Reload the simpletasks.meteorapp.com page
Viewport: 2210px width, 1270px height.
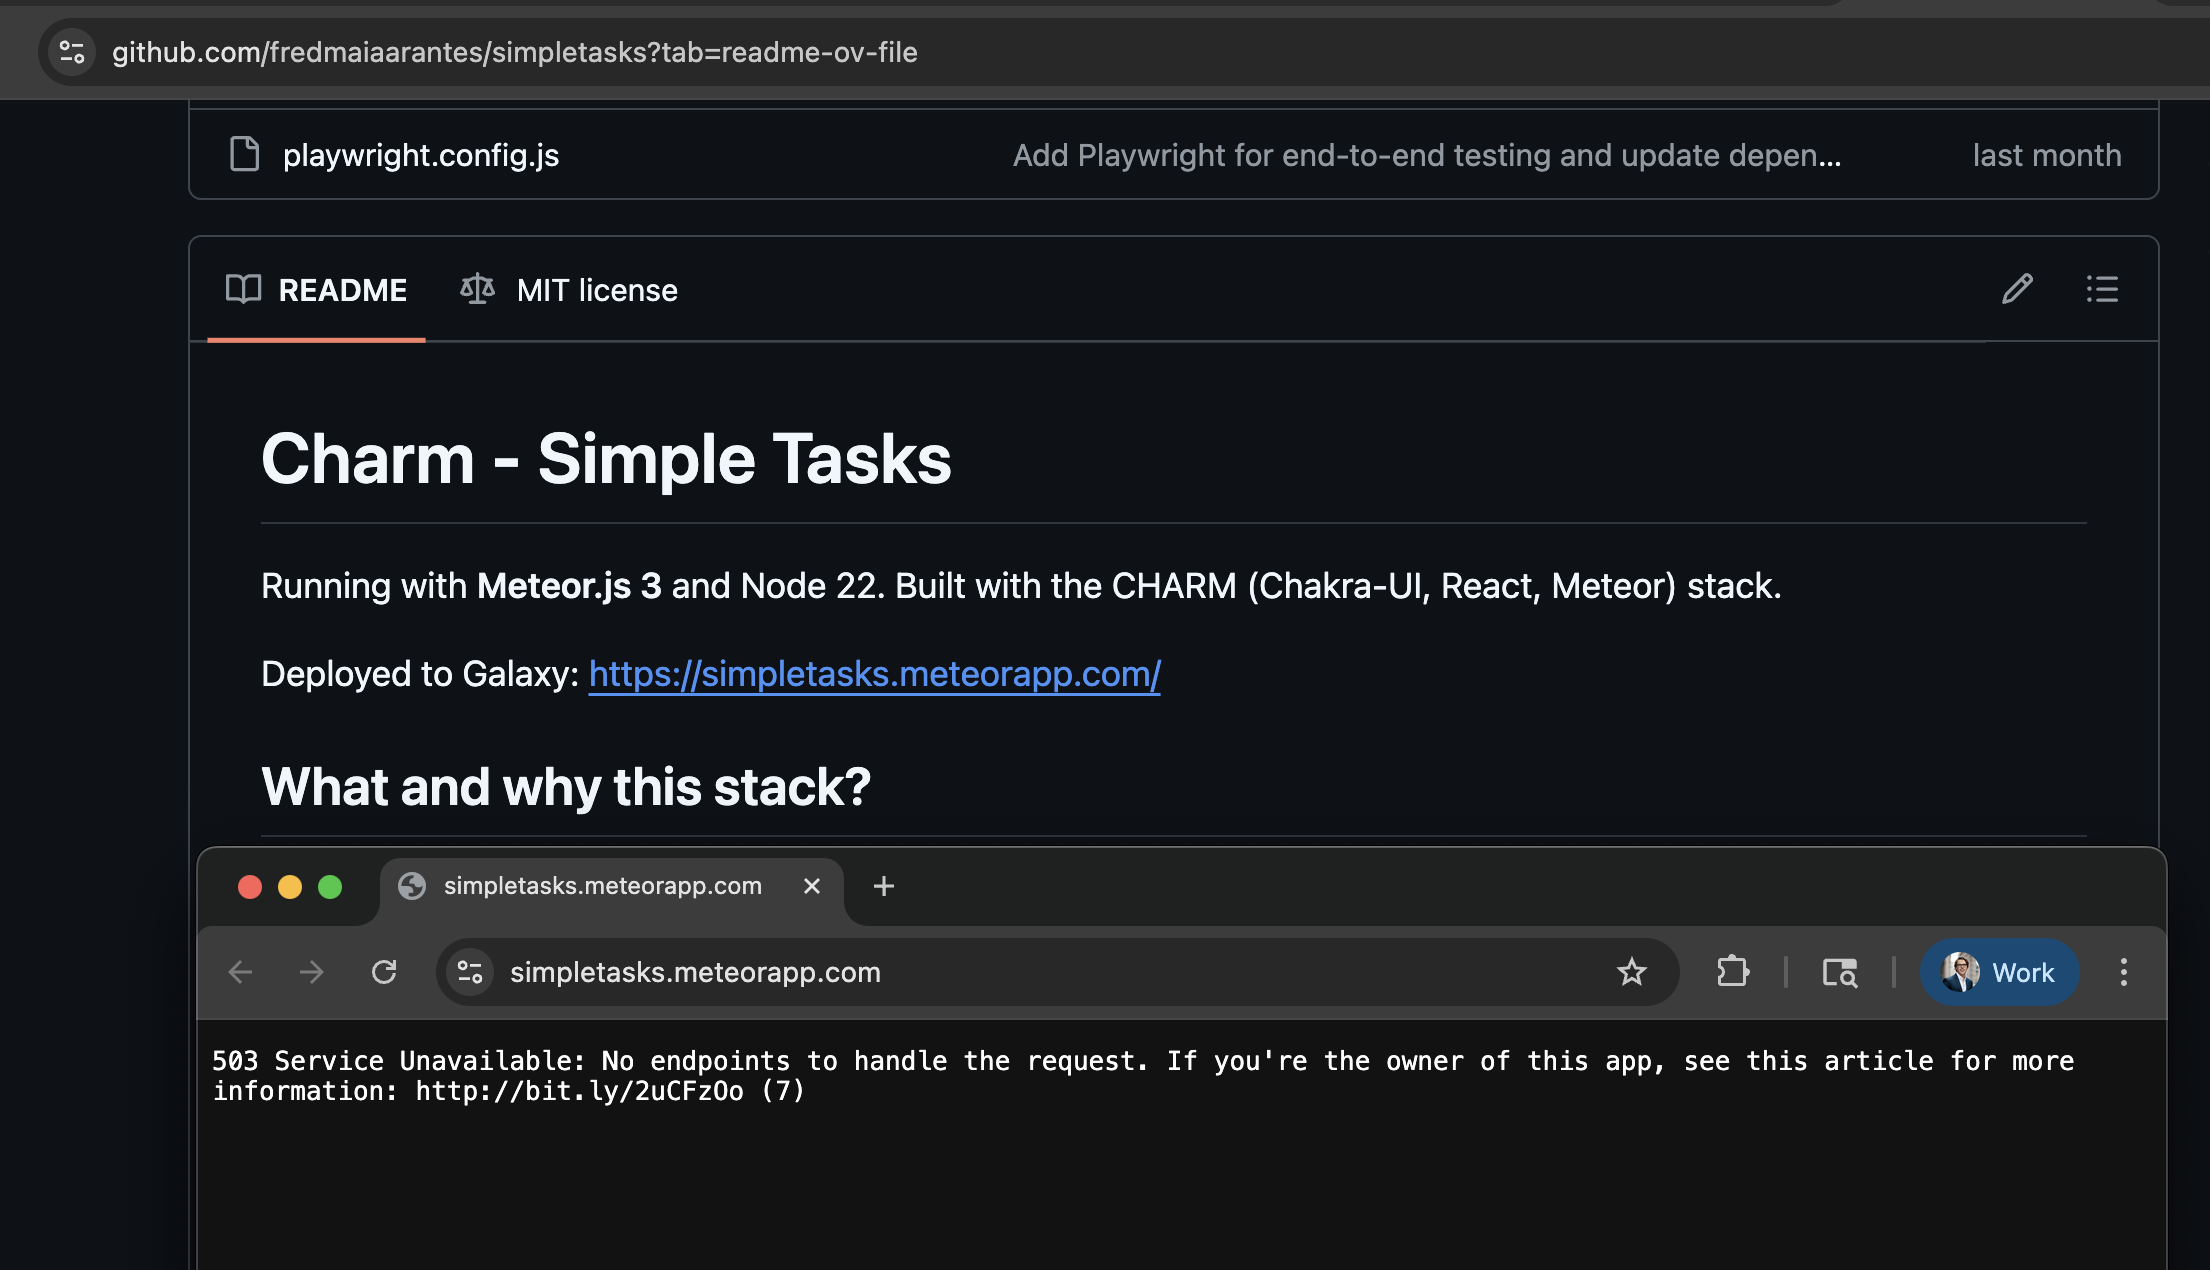point(384,972)
